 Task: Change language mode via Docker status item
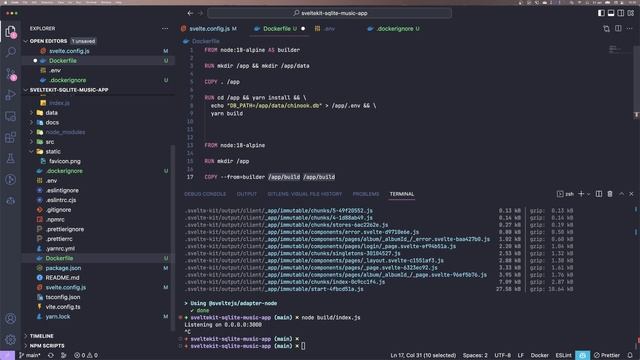(x=540, y=356)
